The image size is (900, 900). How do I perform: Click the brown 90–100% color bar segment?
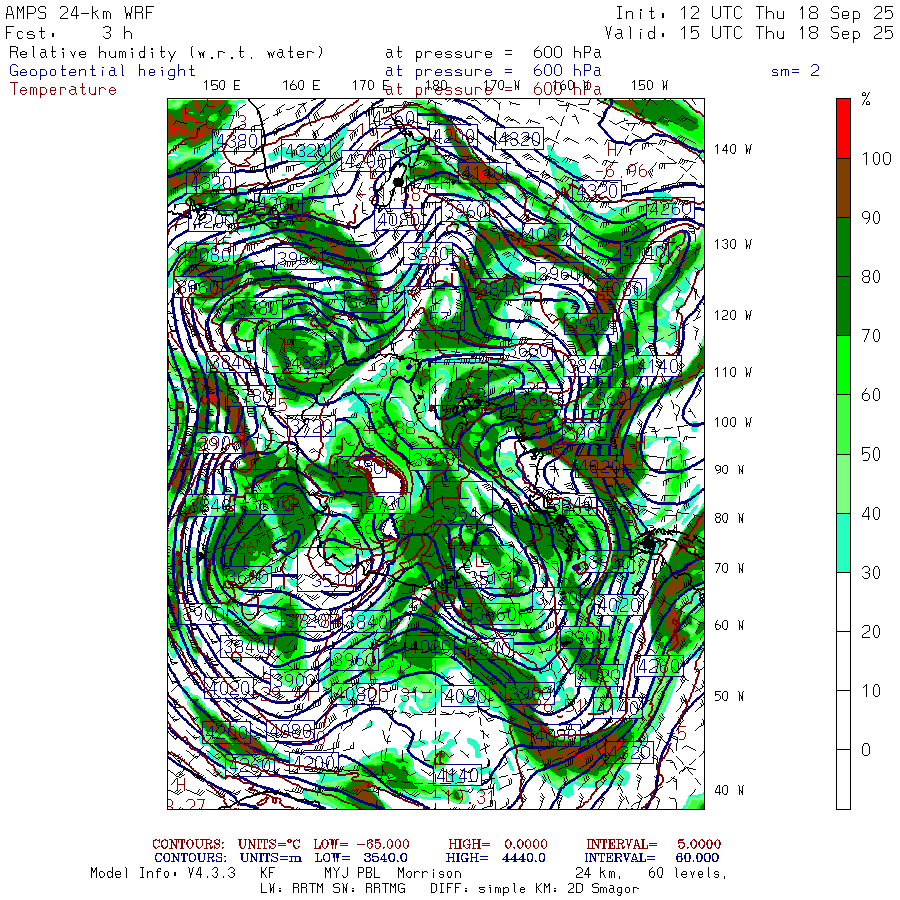coord(843,188)
